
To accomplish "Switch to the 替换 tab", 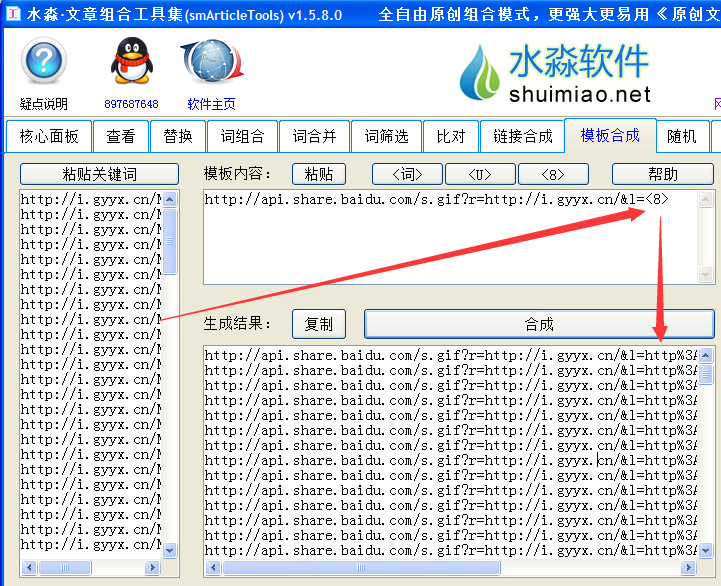I will pos(178,136).
